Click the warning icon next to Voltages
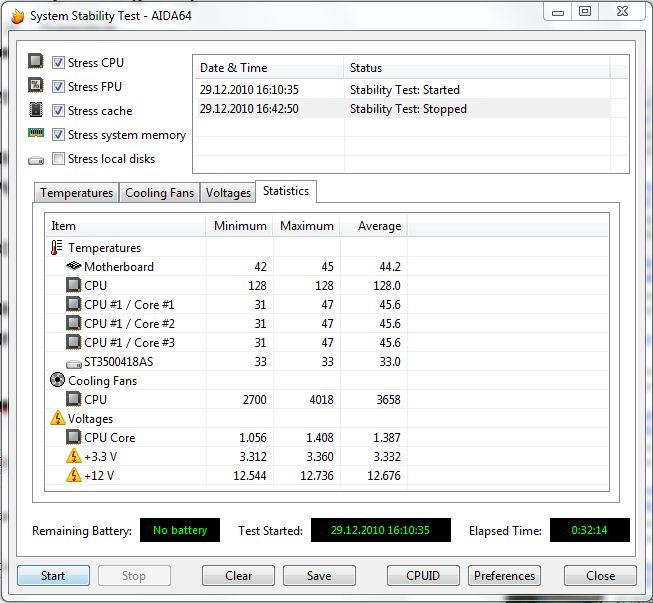 [57, 419]
